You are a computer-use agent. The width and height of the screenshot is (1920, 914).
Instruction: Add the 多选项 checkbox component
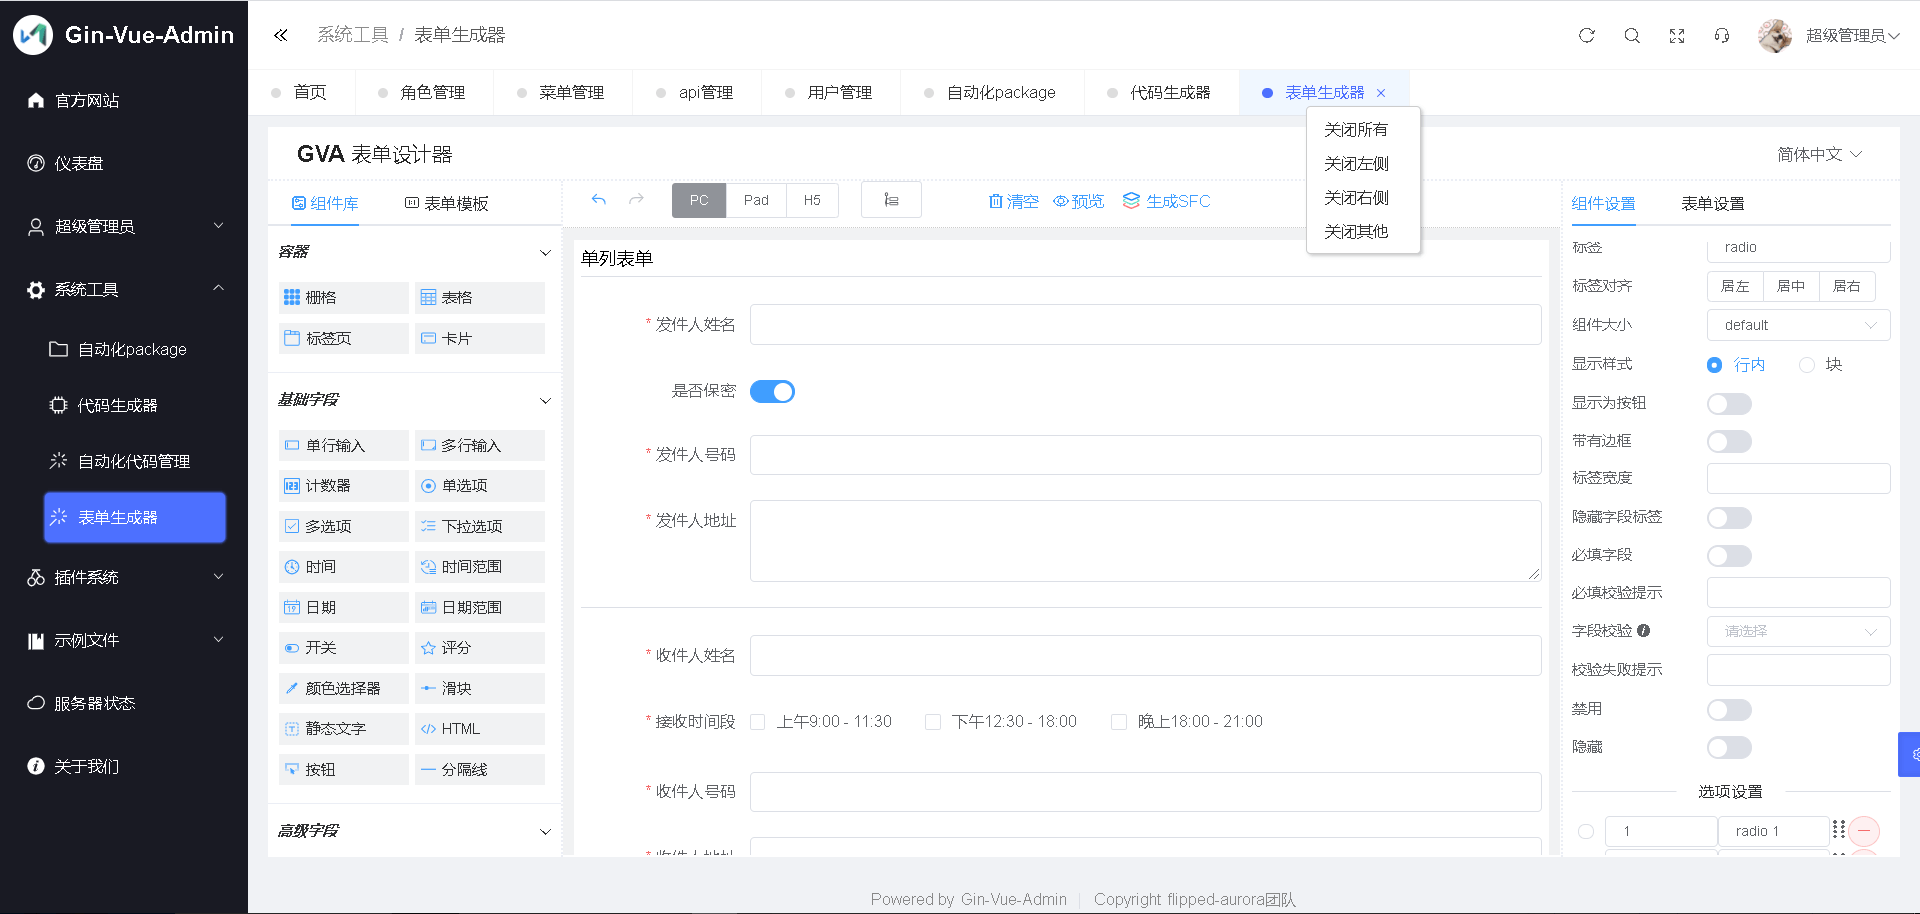(x=343, y=526)
